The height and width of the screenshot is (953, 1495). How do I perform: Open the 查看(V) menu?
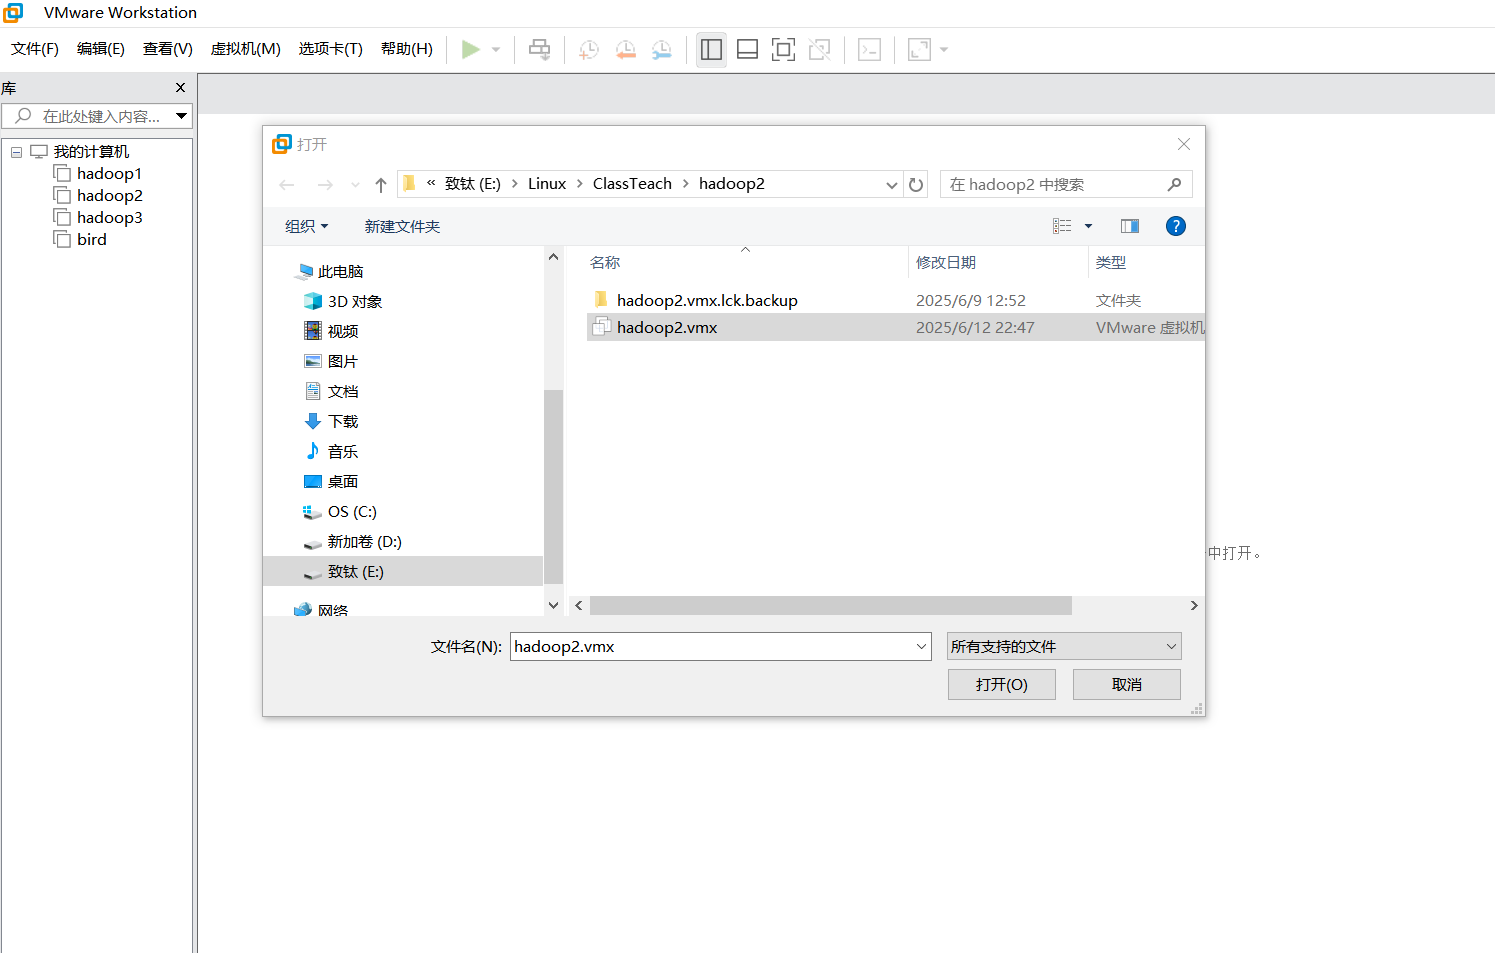[168, 49]
